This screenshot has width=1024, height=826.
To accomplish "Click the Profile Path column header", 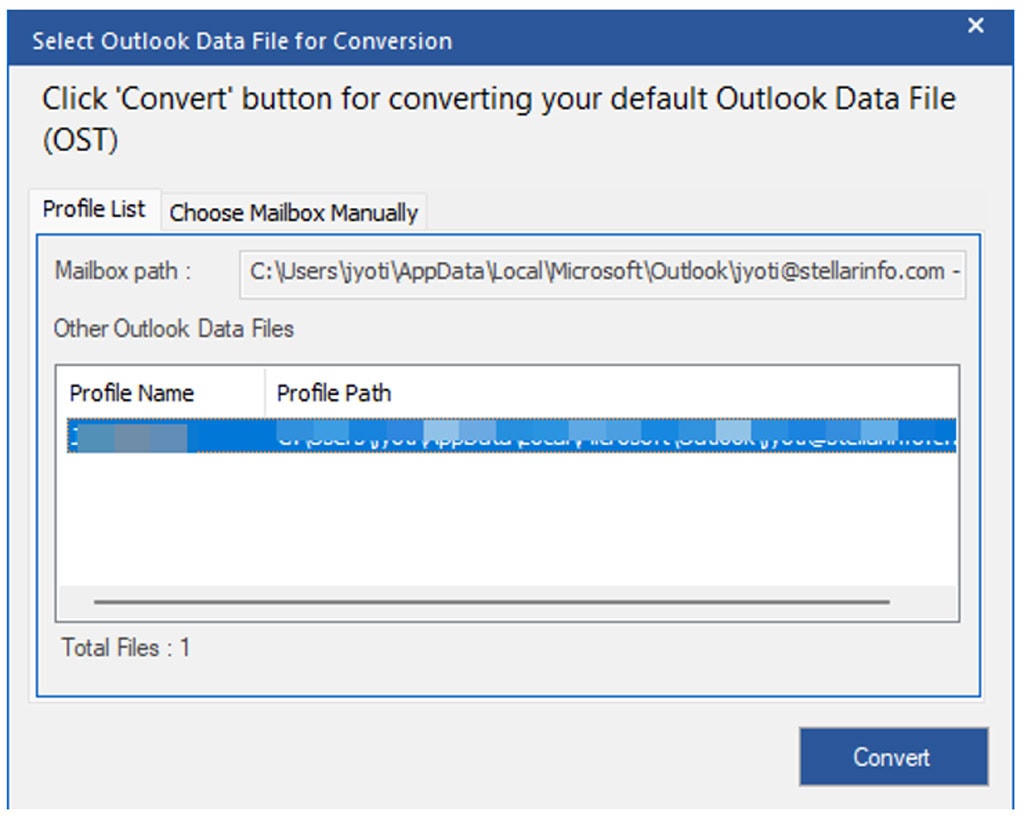I will click(611, 393).
